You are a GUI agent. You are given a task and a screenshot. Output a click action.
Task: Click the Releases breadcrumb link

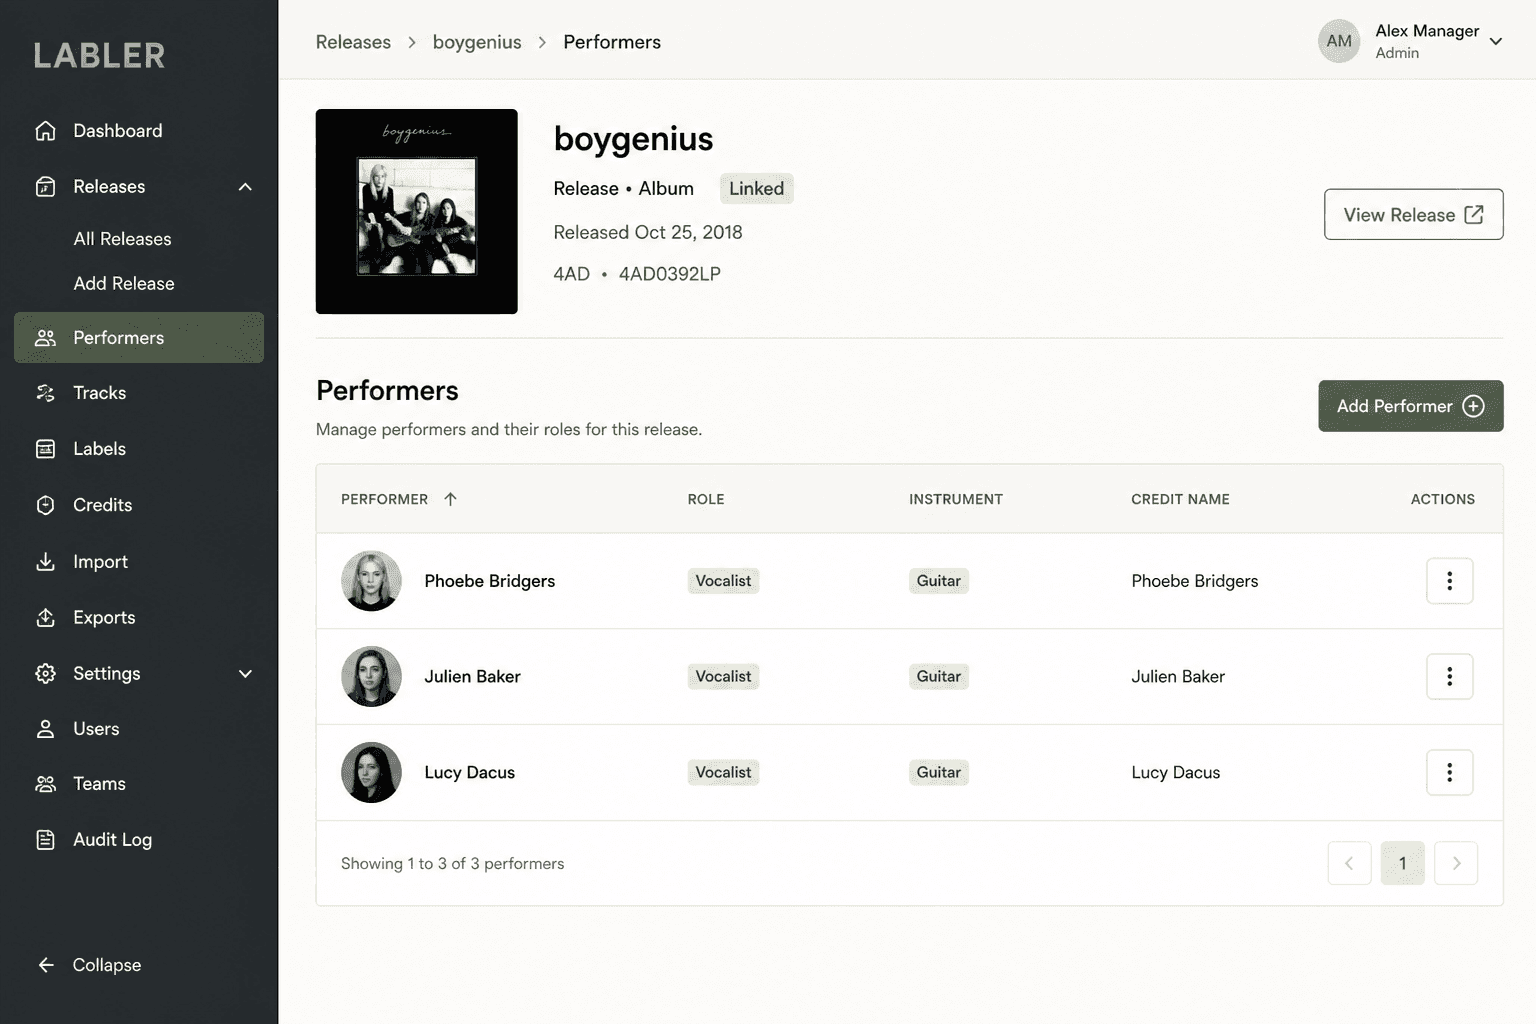(353, 42)
